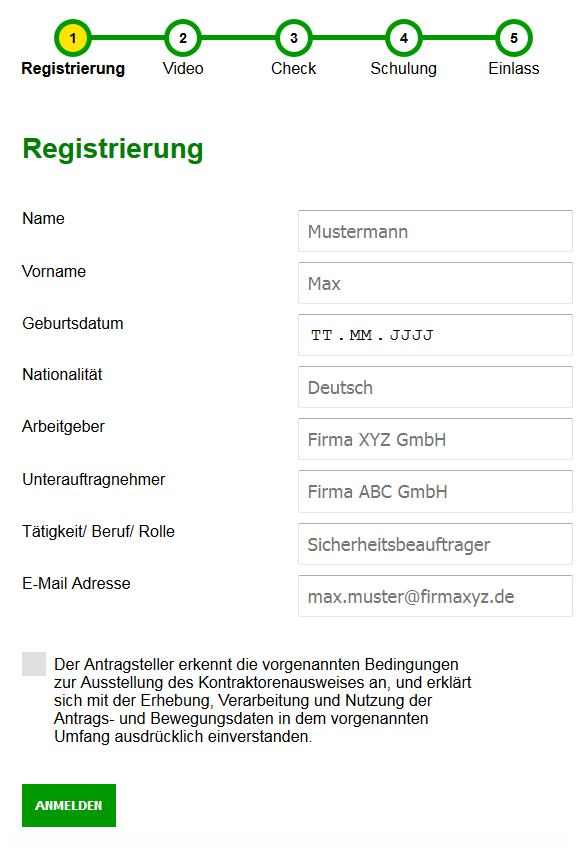Click the ANMELDEN button

click(69, 805)
